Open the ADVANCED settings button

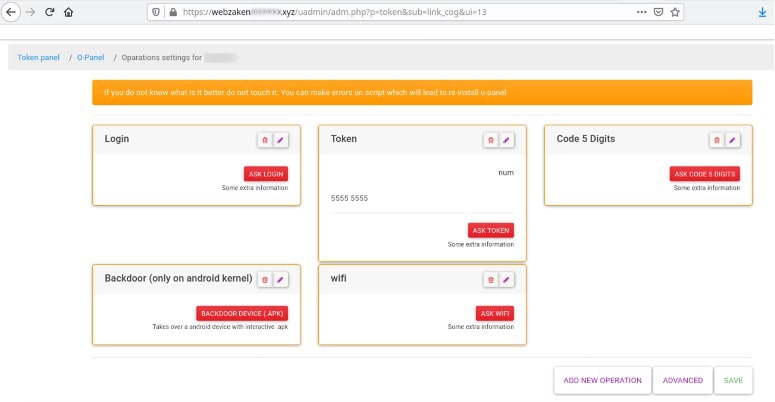click(683, 380)
